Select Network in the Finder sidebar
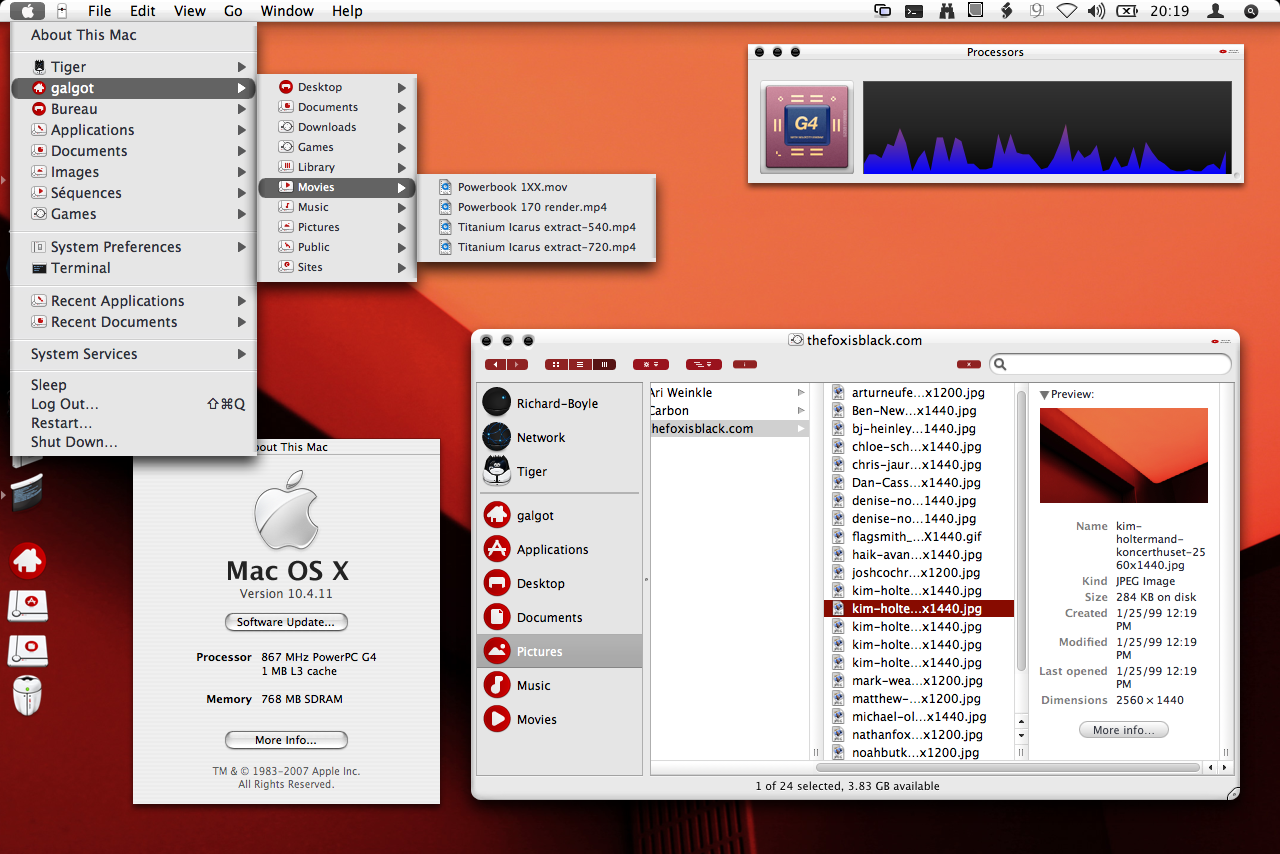Image resolution: width=1280 pixels, height=854 pixels. (541, 438)
